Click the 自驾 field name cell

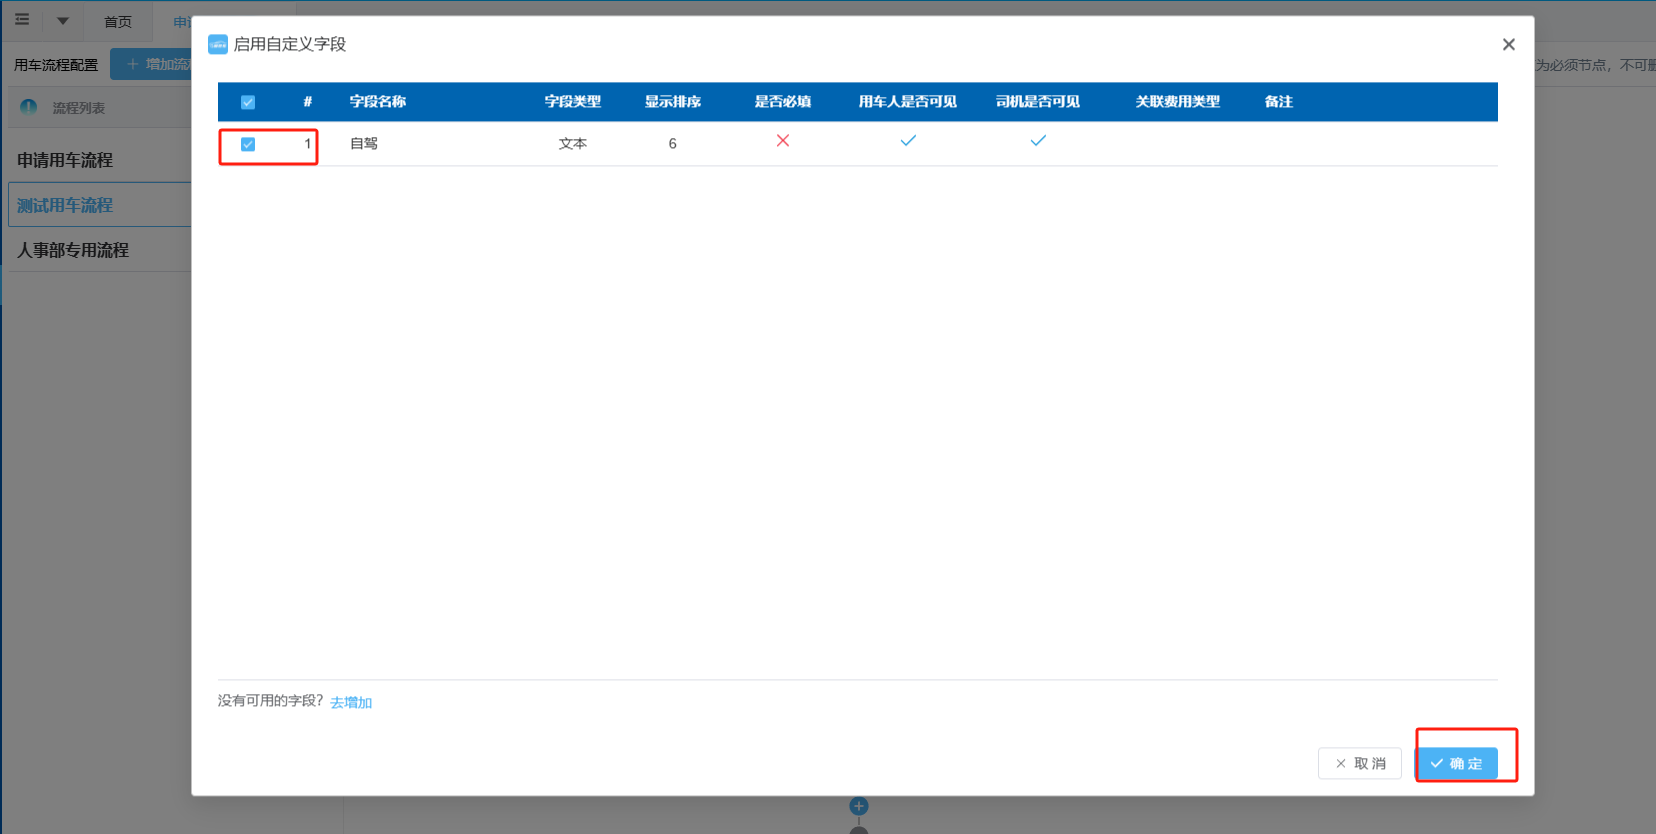coord(364,144)
